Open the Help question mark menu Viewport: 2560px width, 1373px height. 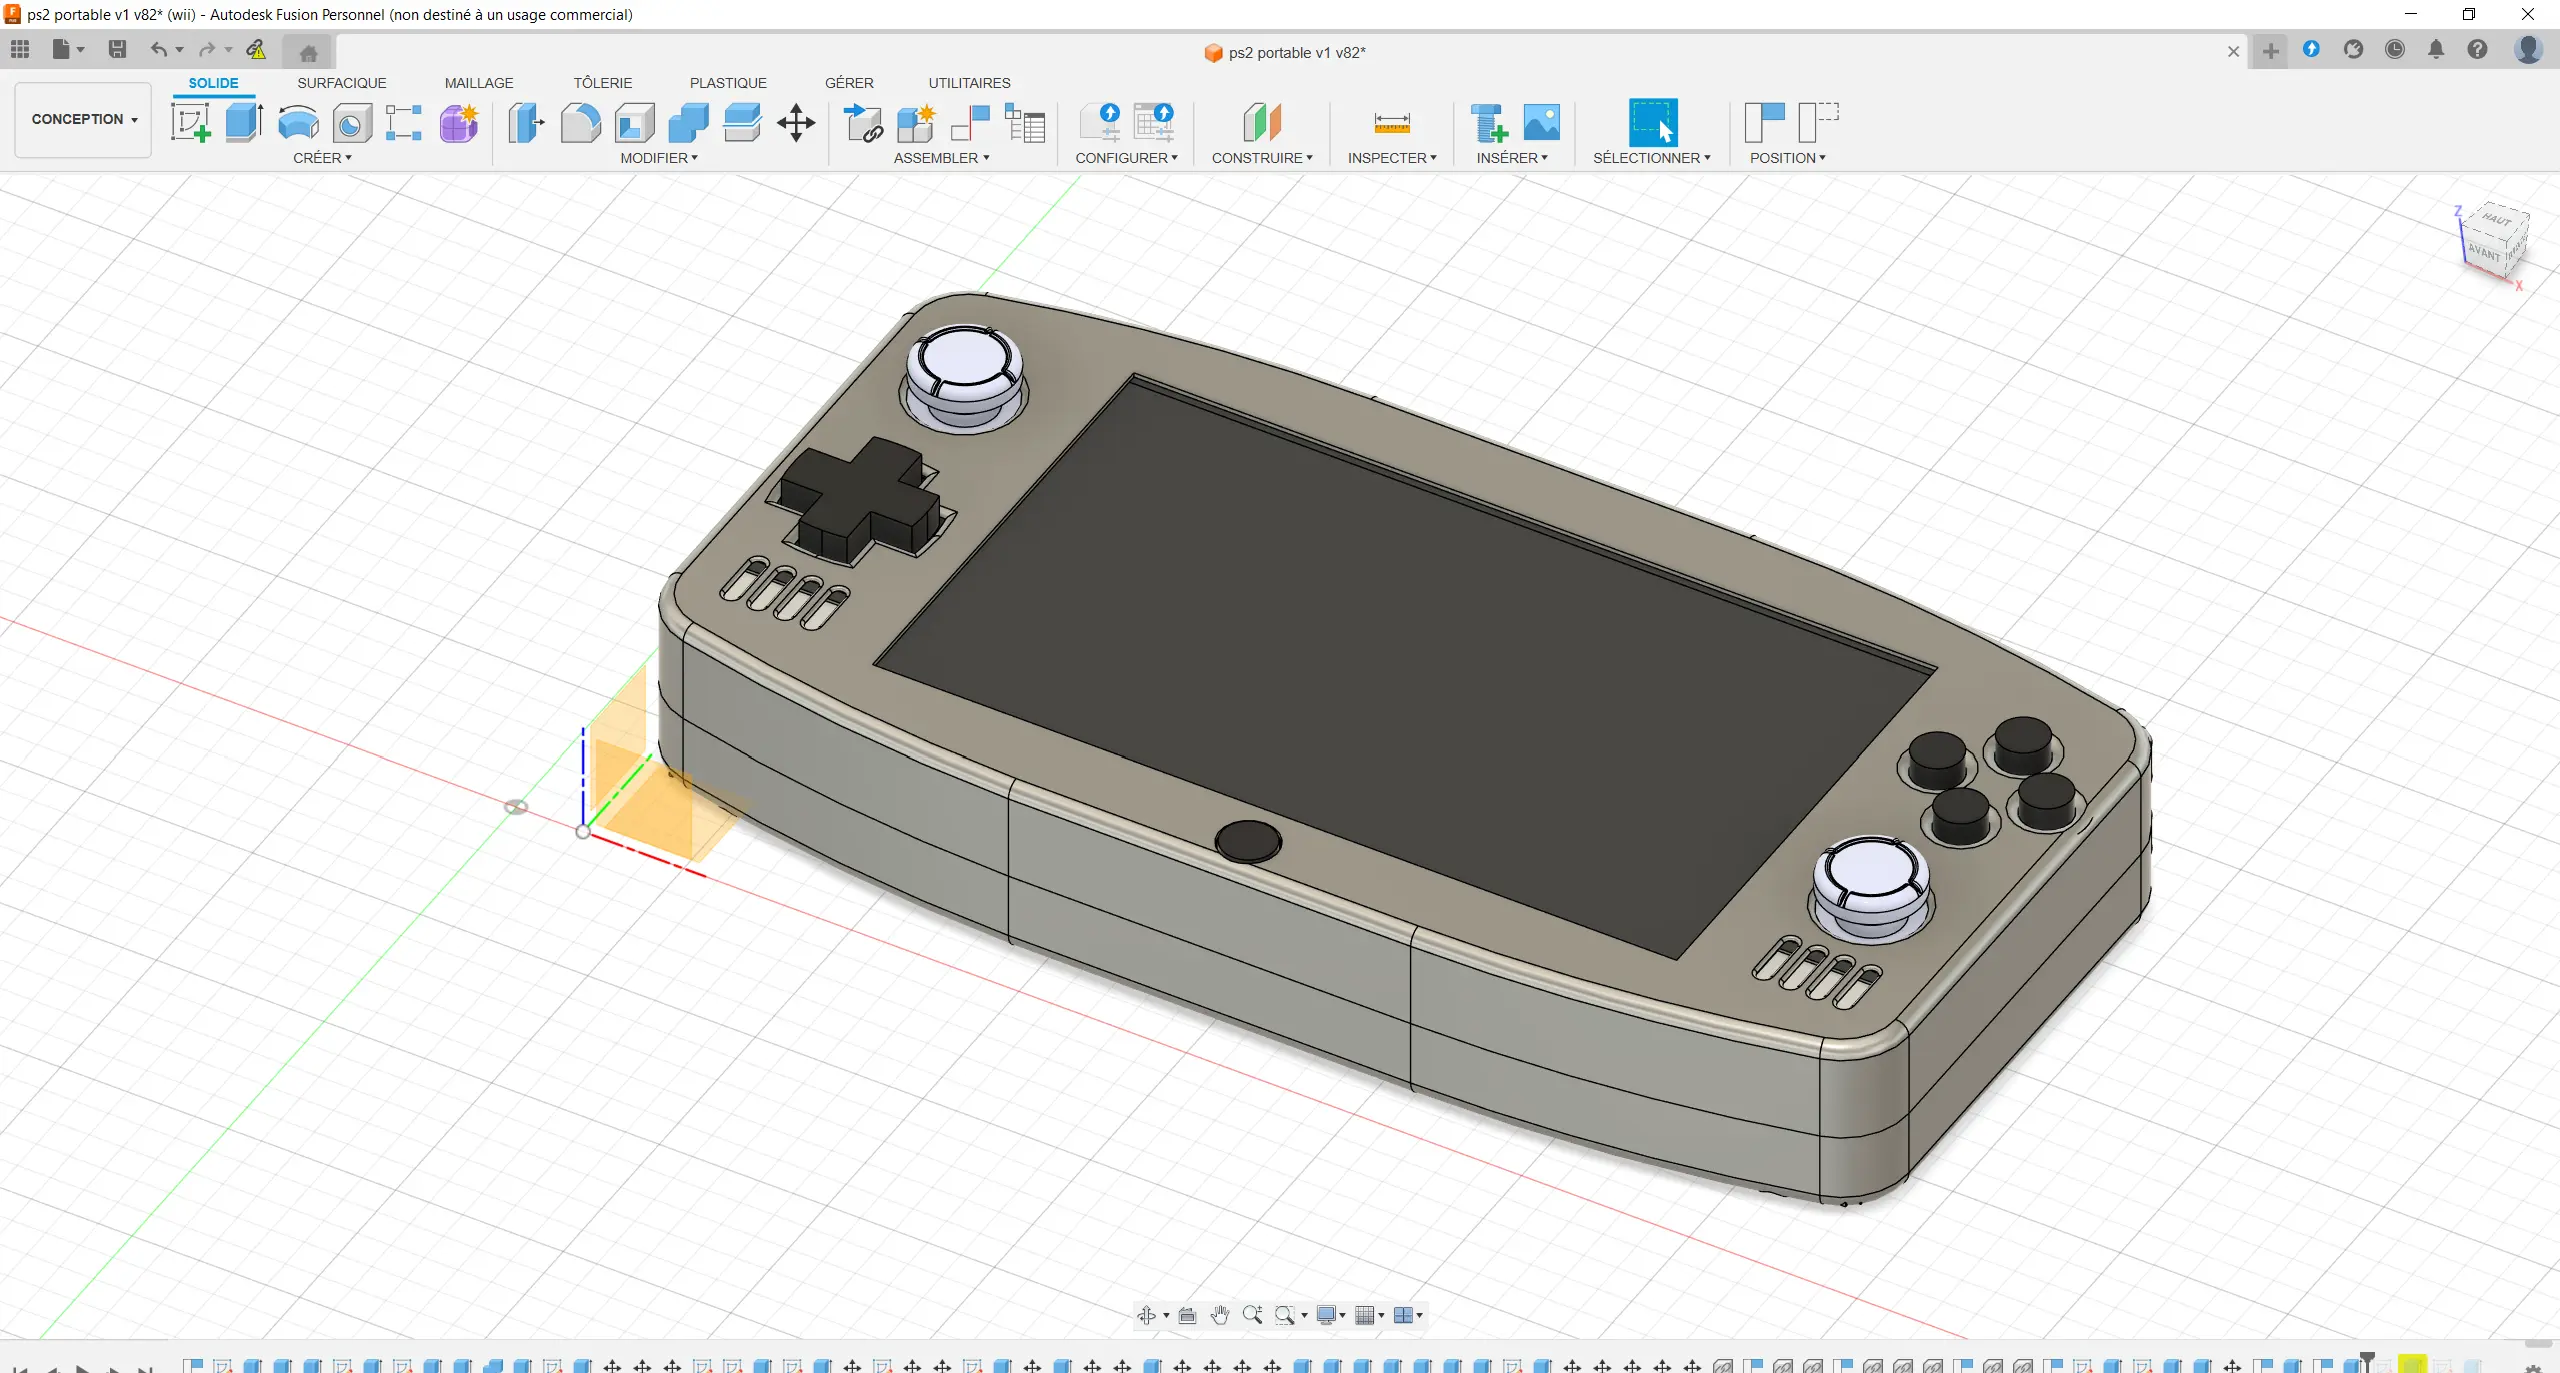pos(2477,49)
